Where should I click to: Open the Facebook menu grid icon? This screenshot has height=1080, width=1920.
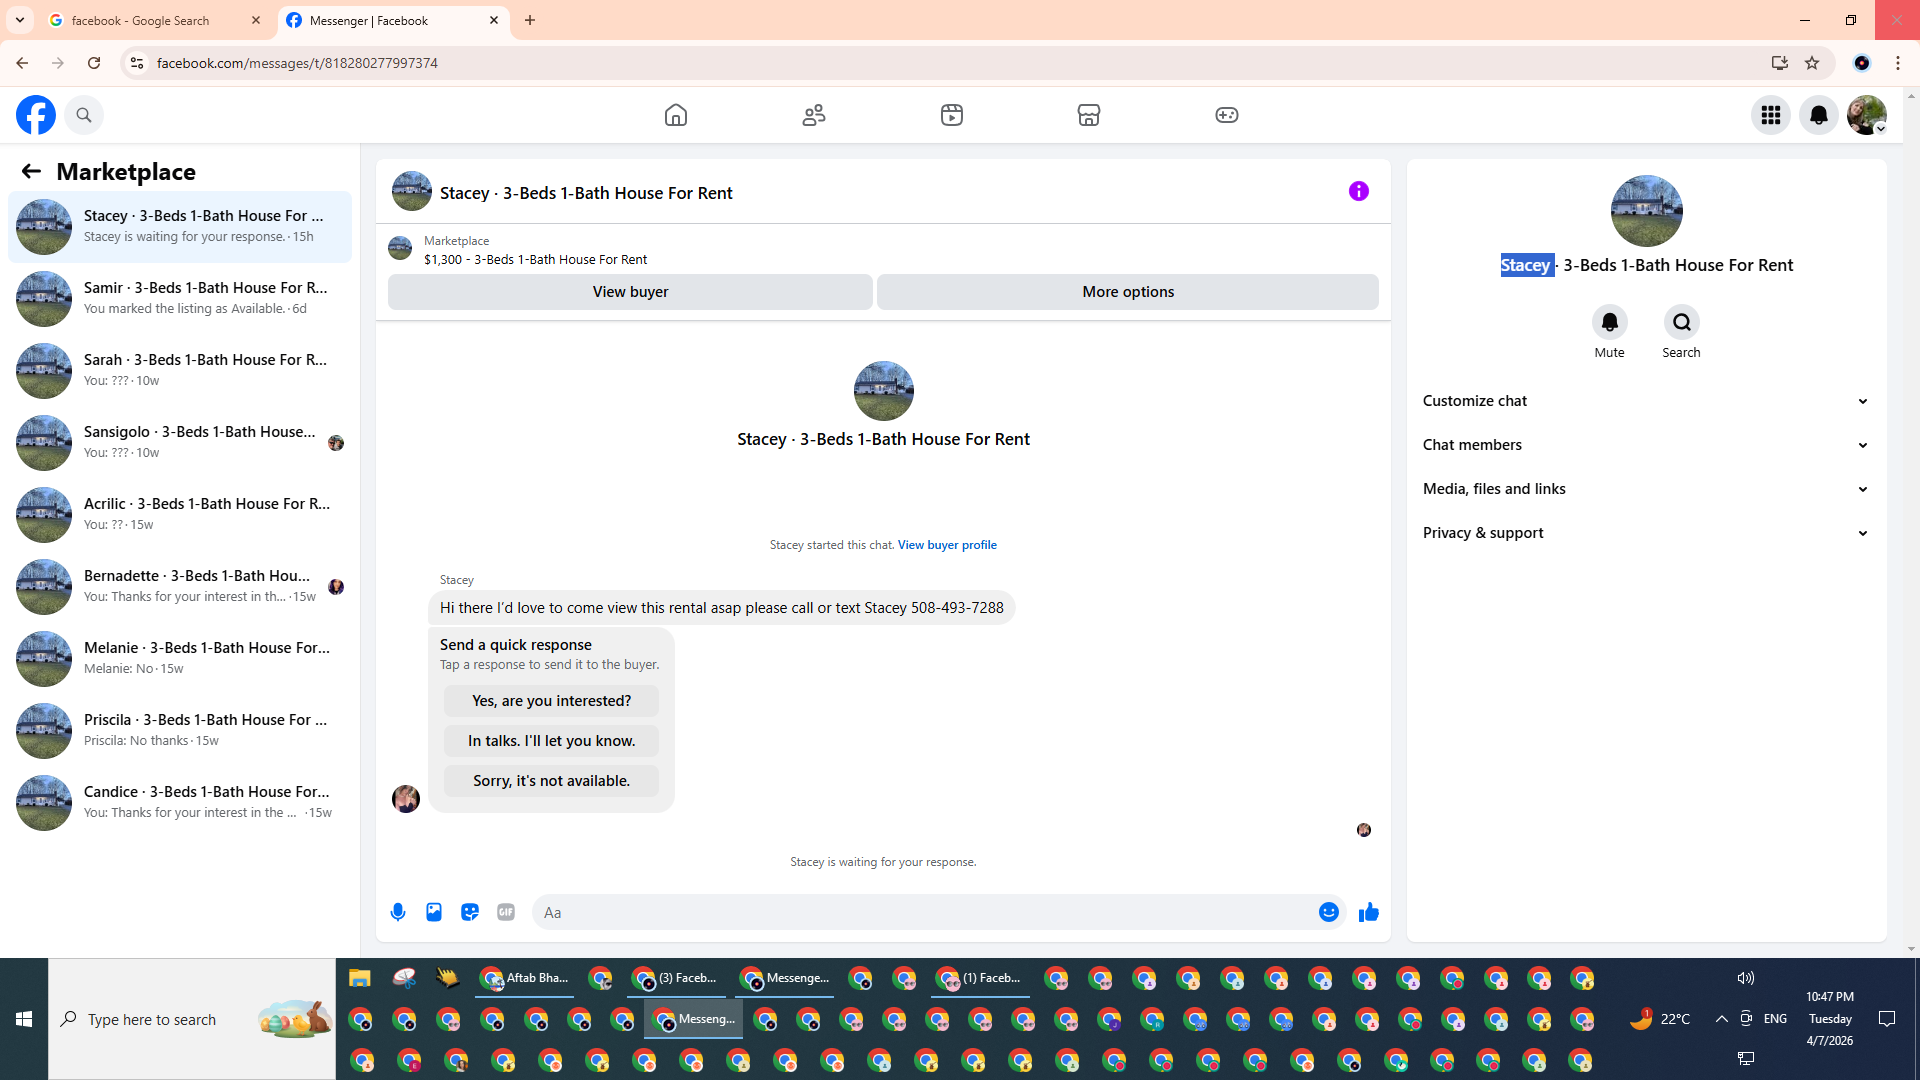click(1771, 115)
